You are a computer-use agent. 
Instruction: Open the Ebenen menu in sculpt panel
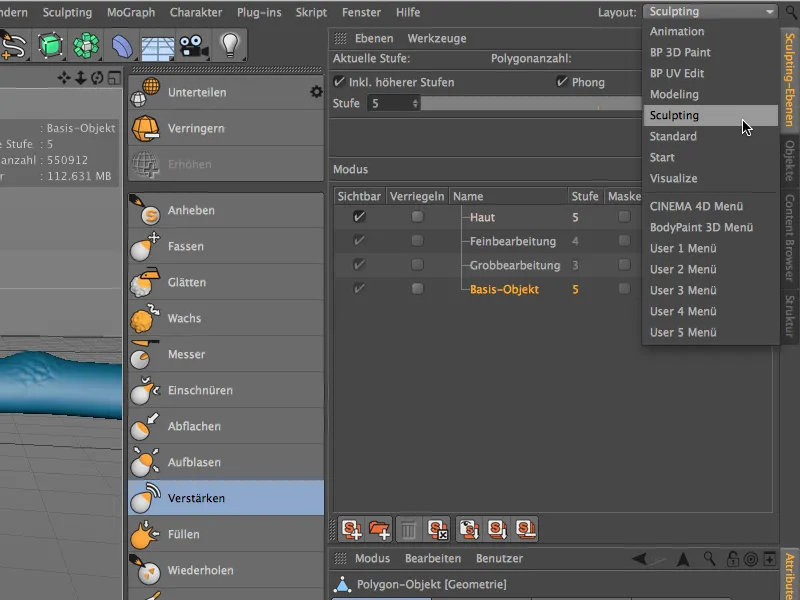click(x=374, y=39)
